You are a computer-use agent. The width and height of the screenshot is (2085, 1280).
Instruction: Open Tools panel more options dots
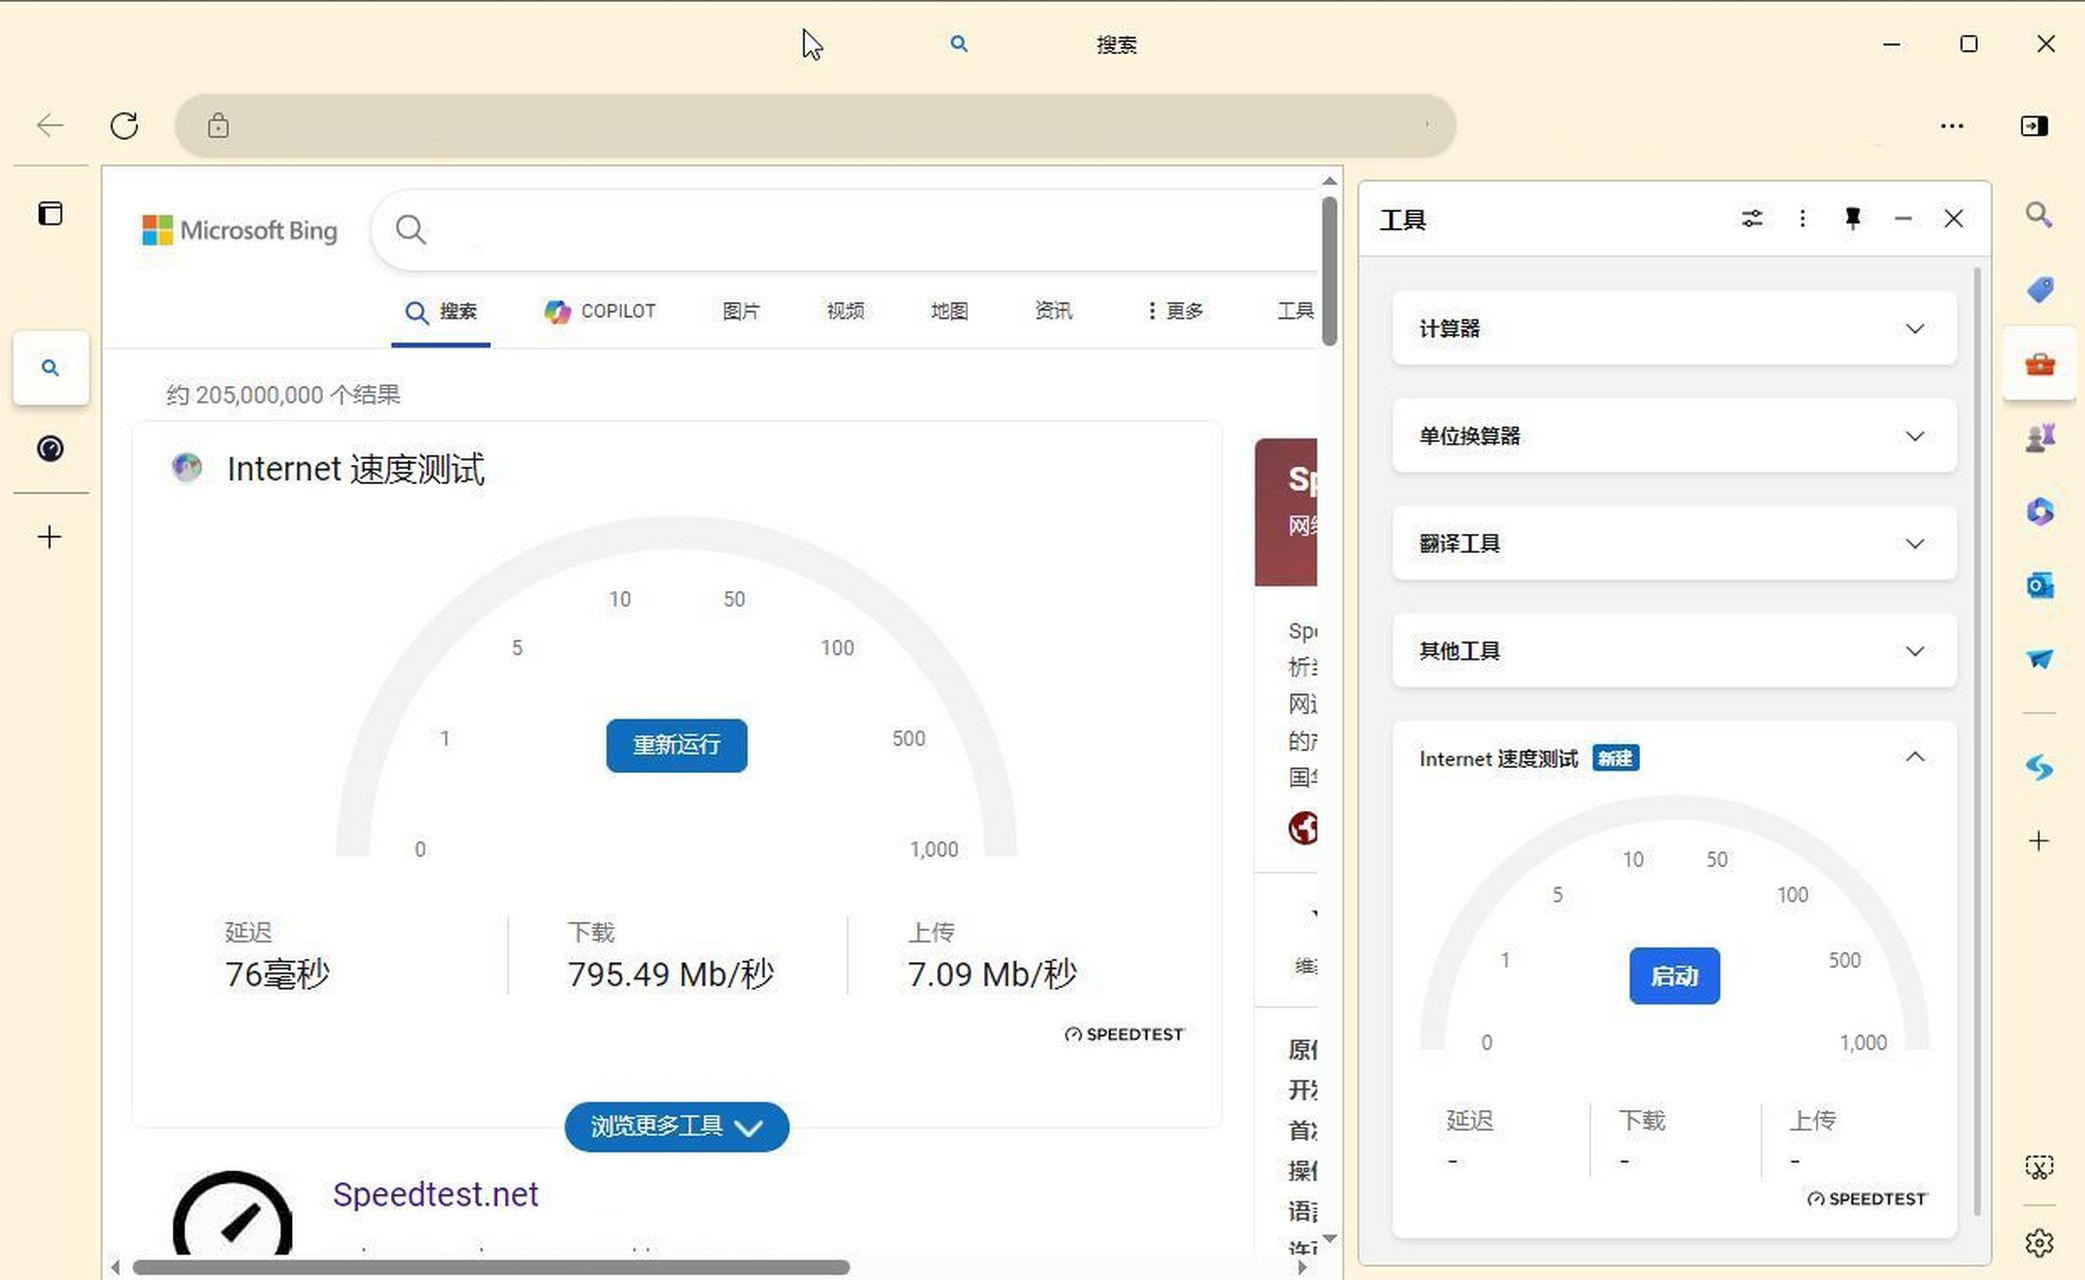coord(1802,218)
